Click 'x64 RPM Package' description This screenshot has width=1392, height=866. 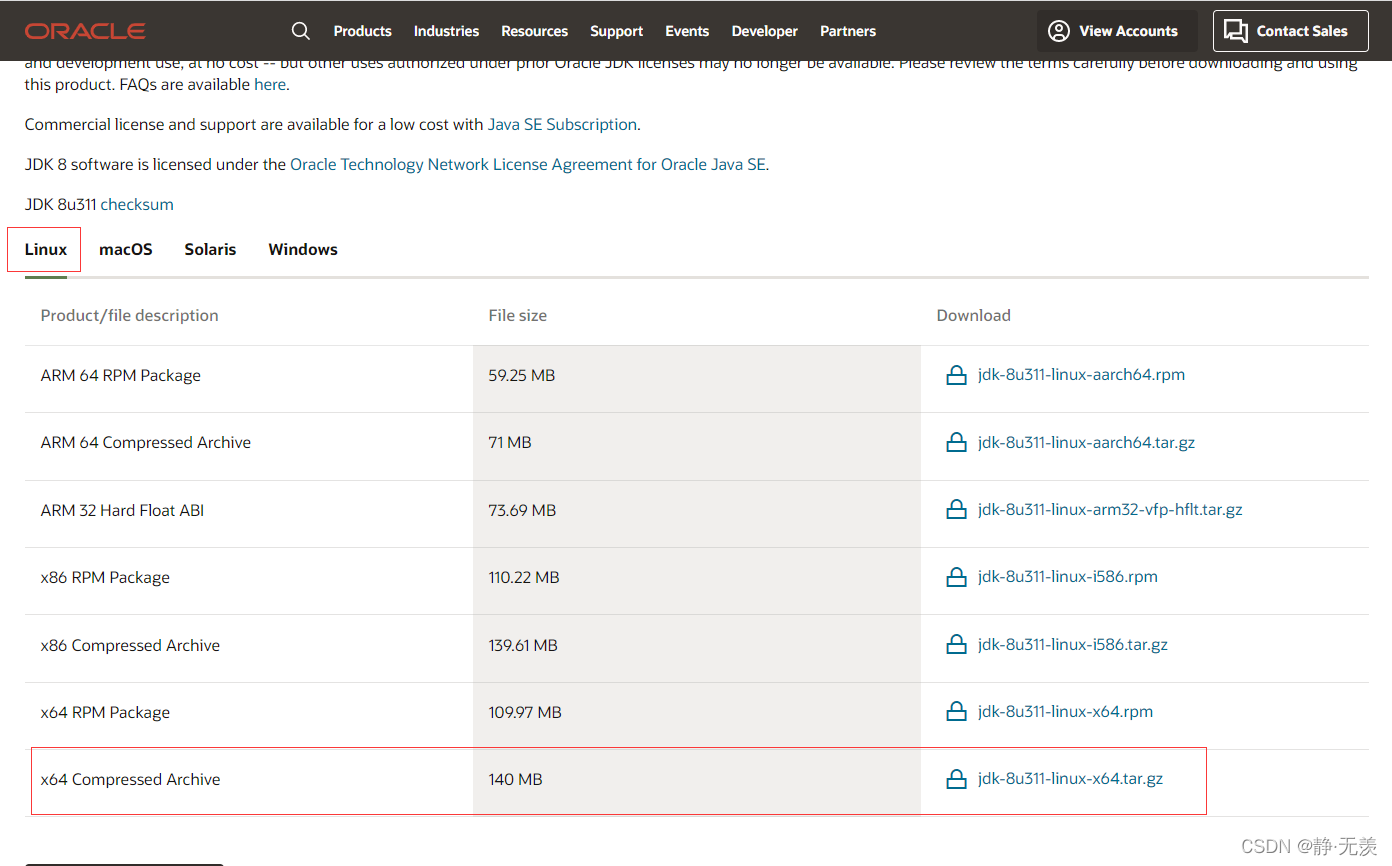pyautogui.click(x=105, y=712)
